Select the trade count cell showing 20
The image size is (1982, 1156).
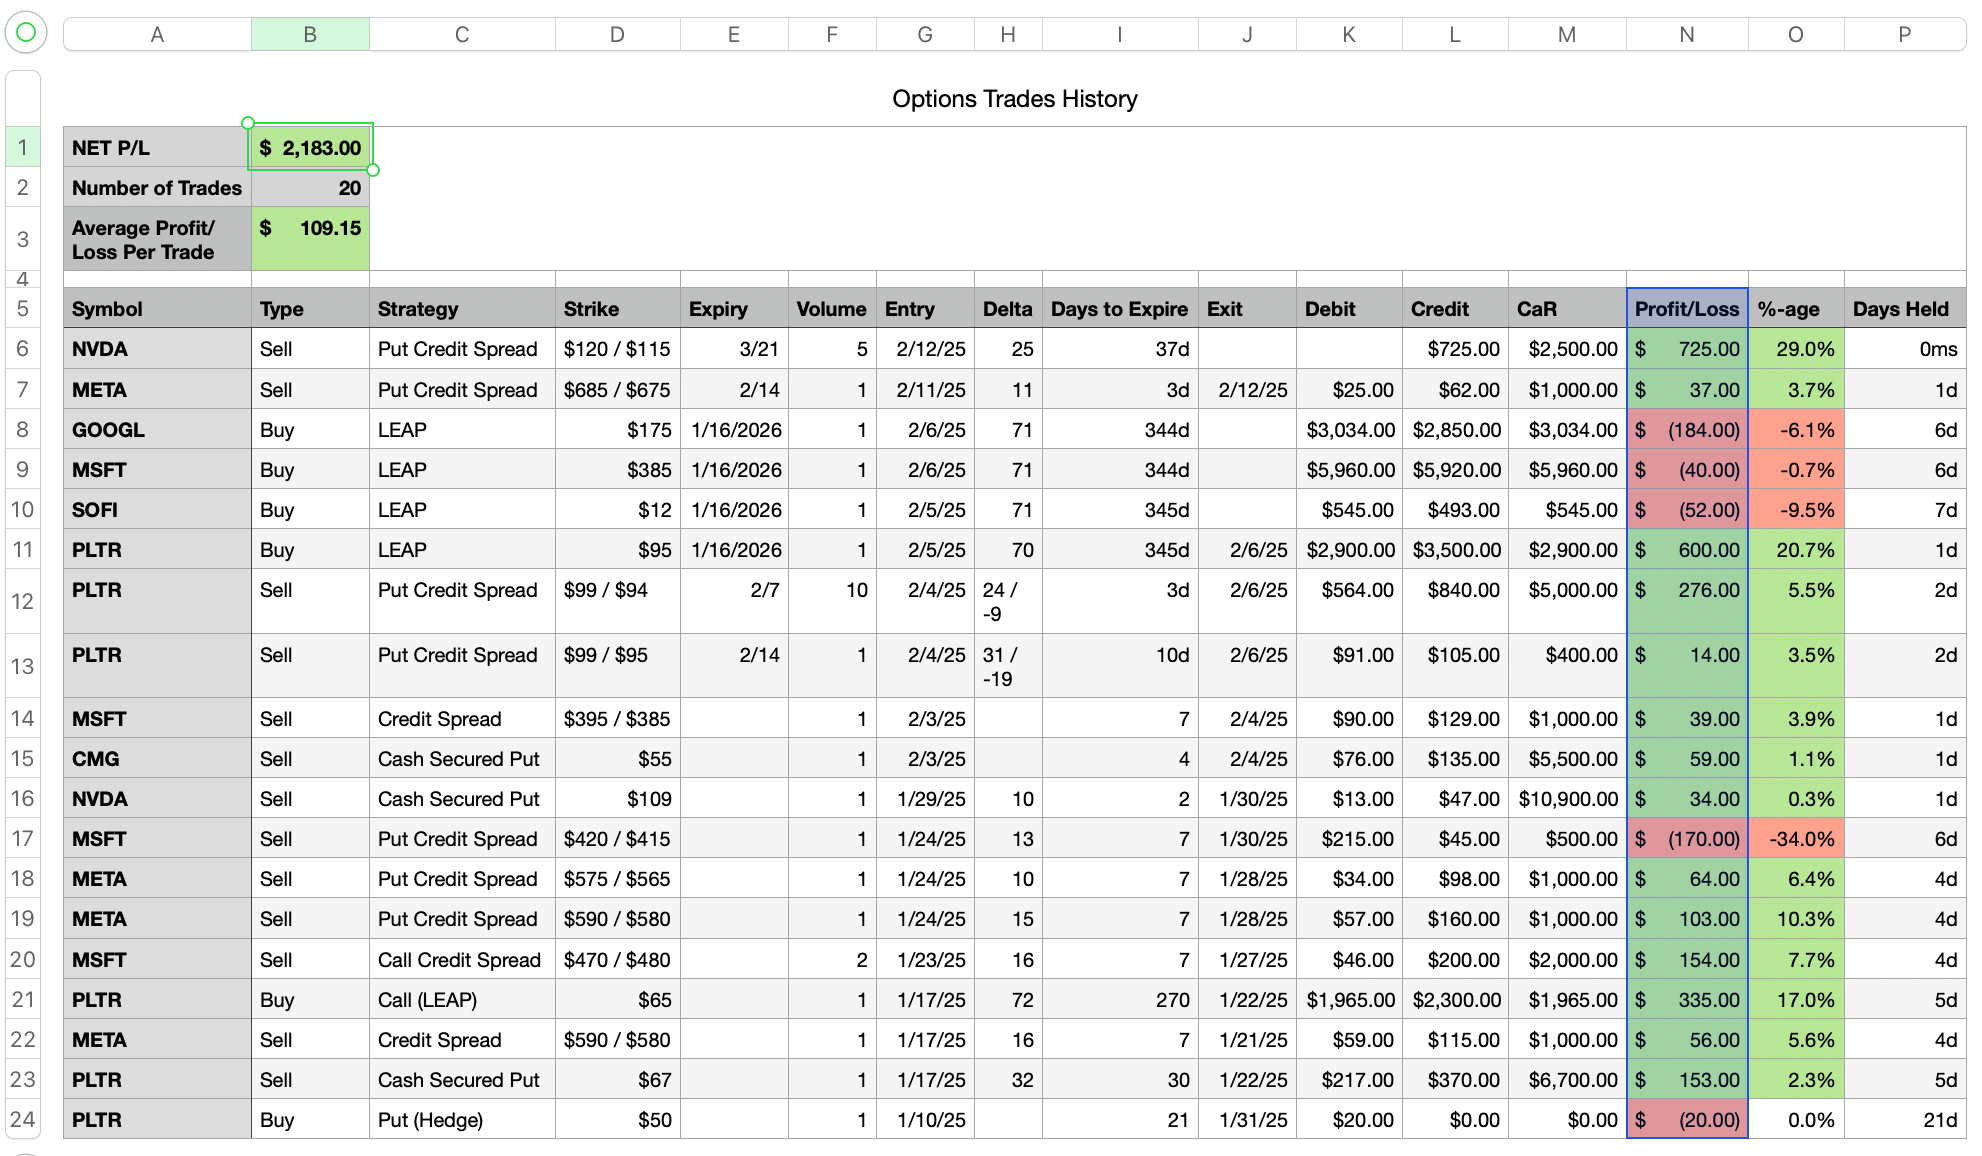[310, 187]
